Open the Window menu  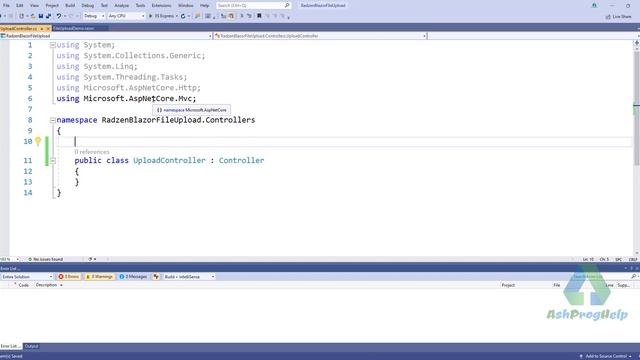[x=186, y=5]
